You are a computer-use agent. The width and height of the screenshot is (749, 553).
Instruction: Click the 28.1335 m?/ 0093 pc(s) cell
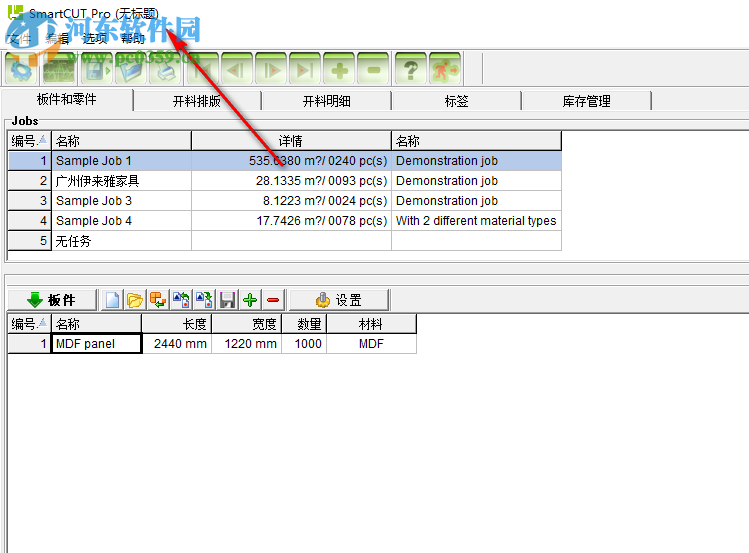pos(291,181)
